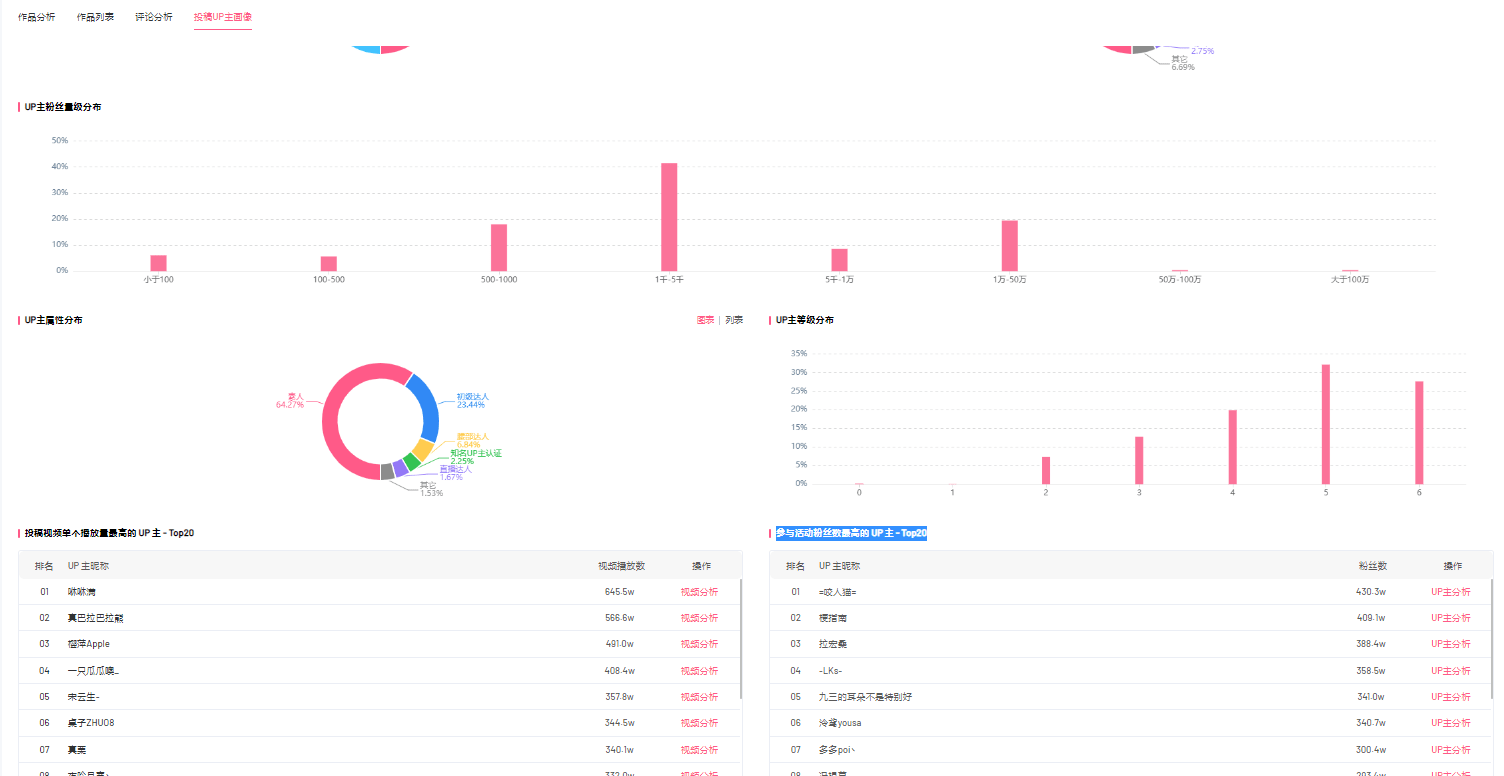The width and height of the screenshot is (1504, 776).
Task: Open 视频分析 for the 357.8w row
Action: point(699,697)
